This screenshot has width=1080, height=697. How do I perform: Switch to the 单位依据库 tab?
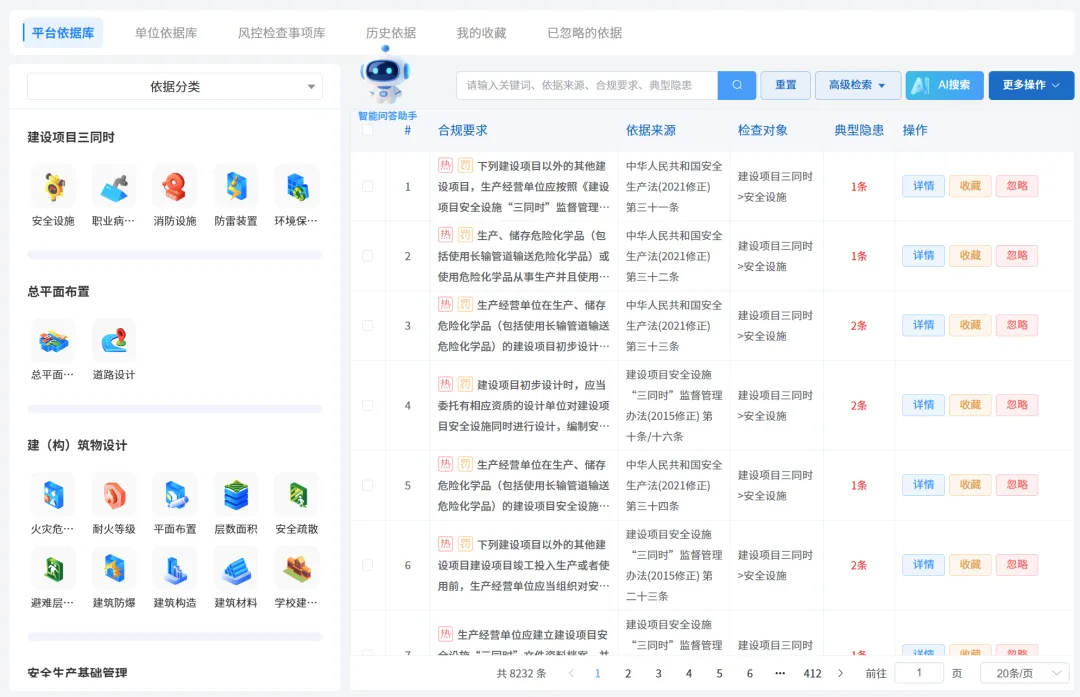click(166, 33)
